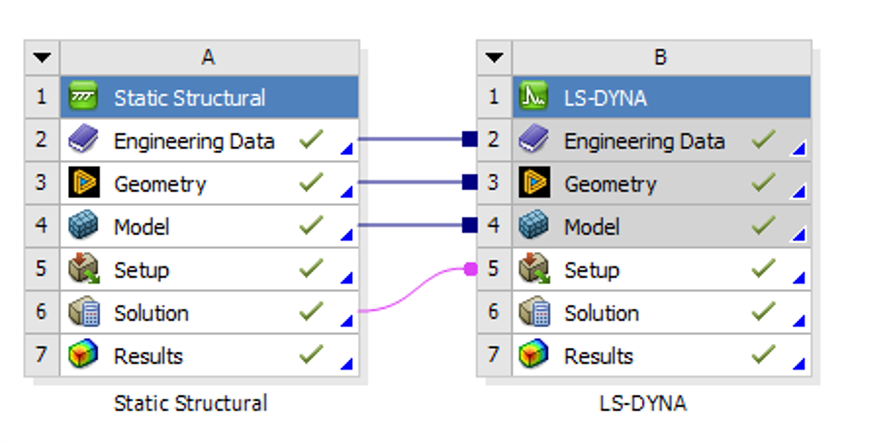Open system B dropdown menu arrow
The height and width of the screenshot is (443, 887).
point(494,57)
